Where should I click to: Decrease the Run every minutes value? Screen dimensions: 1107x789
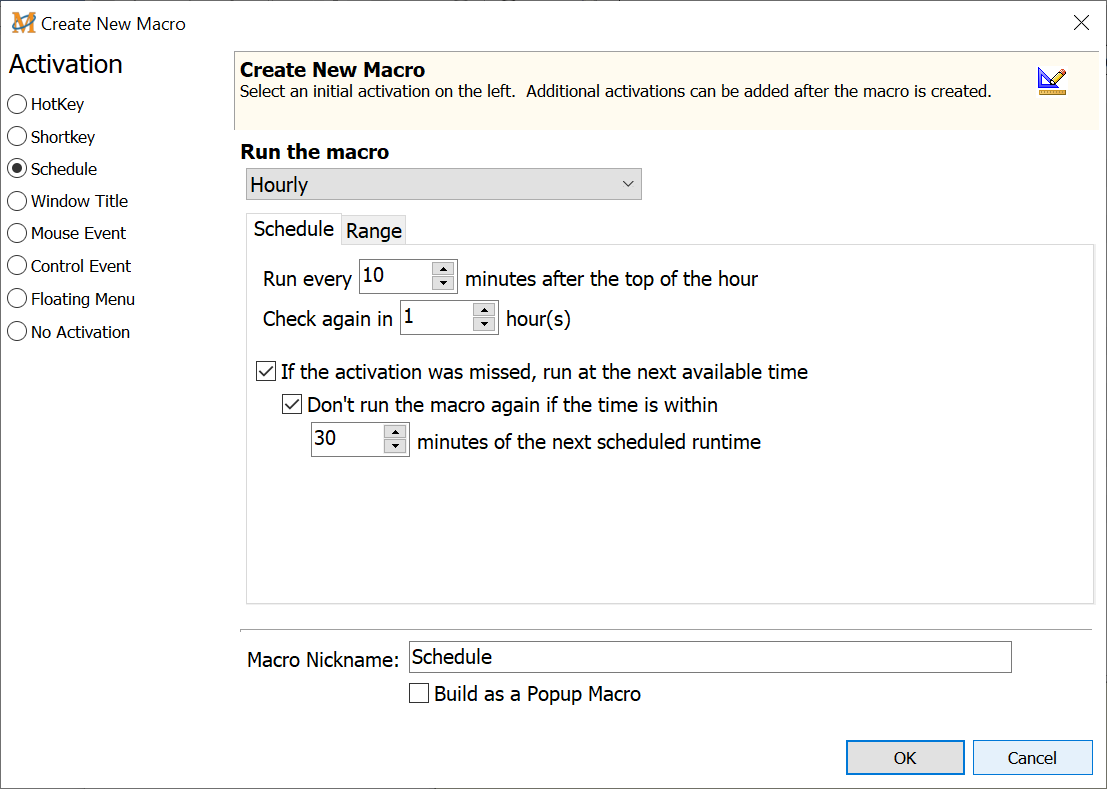[443, 284]
